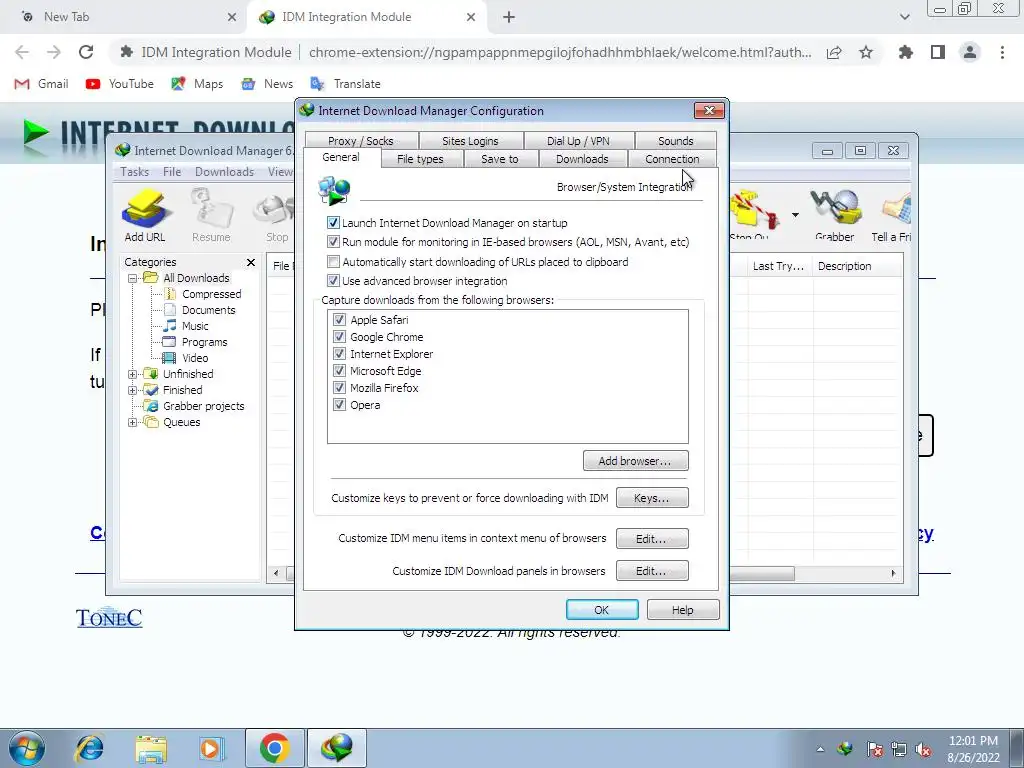
Task: Open the Translate bookmark
Action: point(345,84)
